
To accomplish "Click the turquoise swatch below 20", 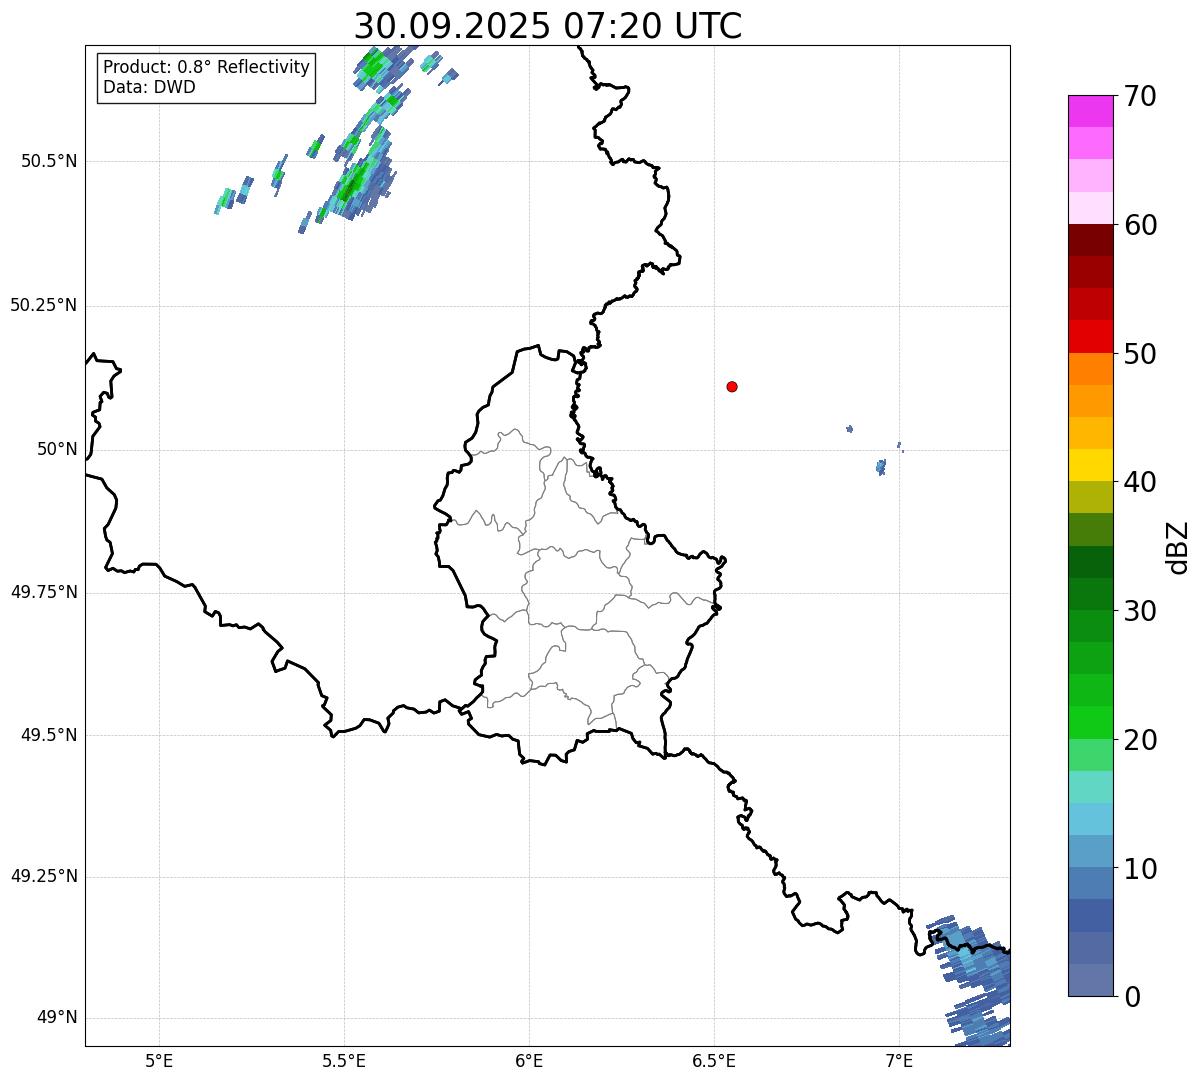I will pyautogui.click(x=1090, y=787).
